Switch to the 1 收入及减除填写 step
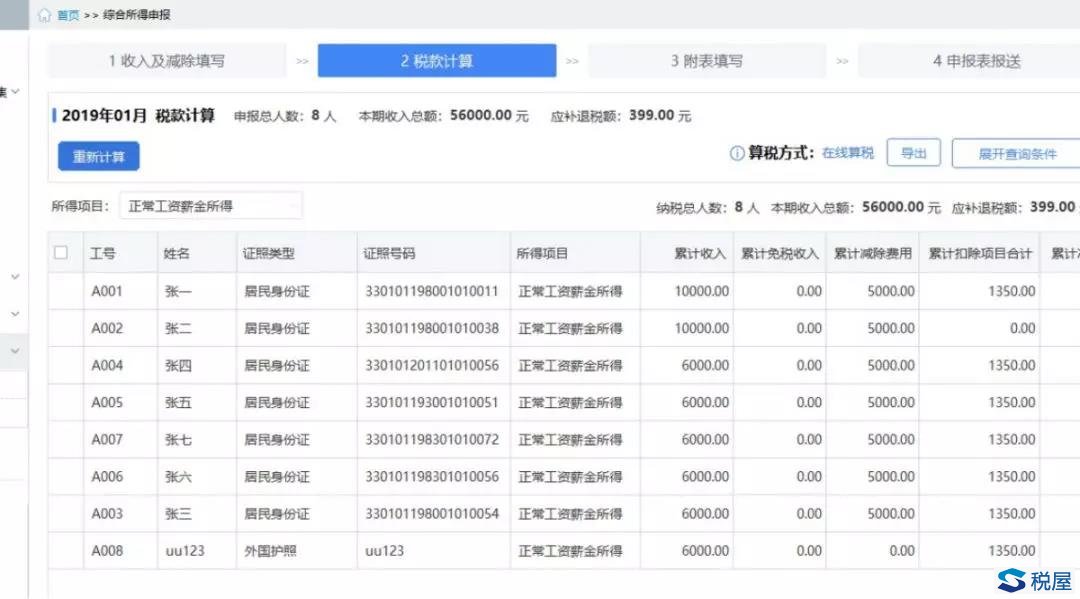The width and height of the screenshot is (1080, 599). (x=167, y=61)
